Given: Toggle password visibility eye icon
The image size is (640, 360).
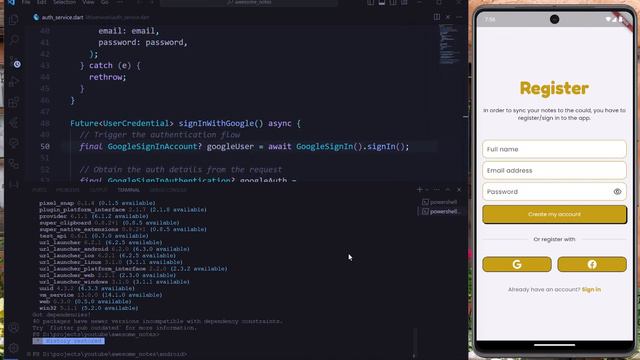Looking at the screenshot, I should 617,192.
